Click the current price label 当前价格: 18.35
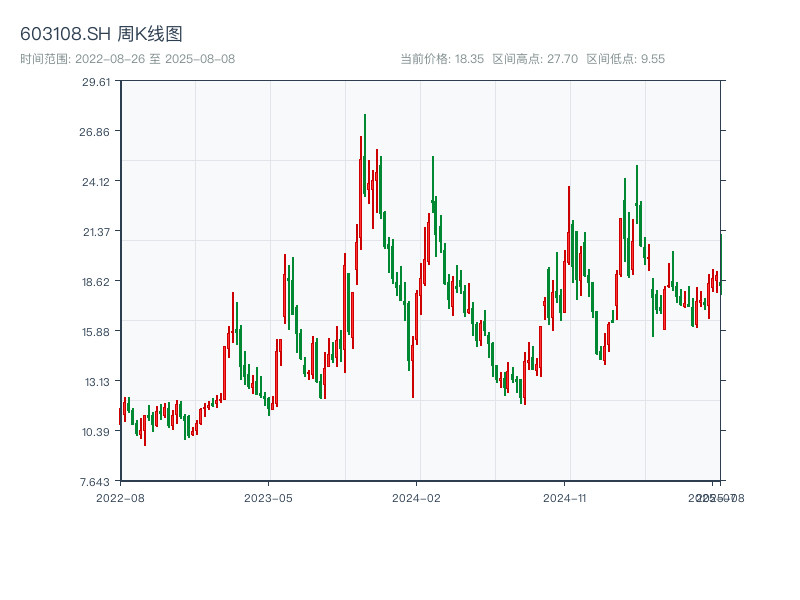The height and width of the screenshot is (600, 800). (x=442, y=59)
